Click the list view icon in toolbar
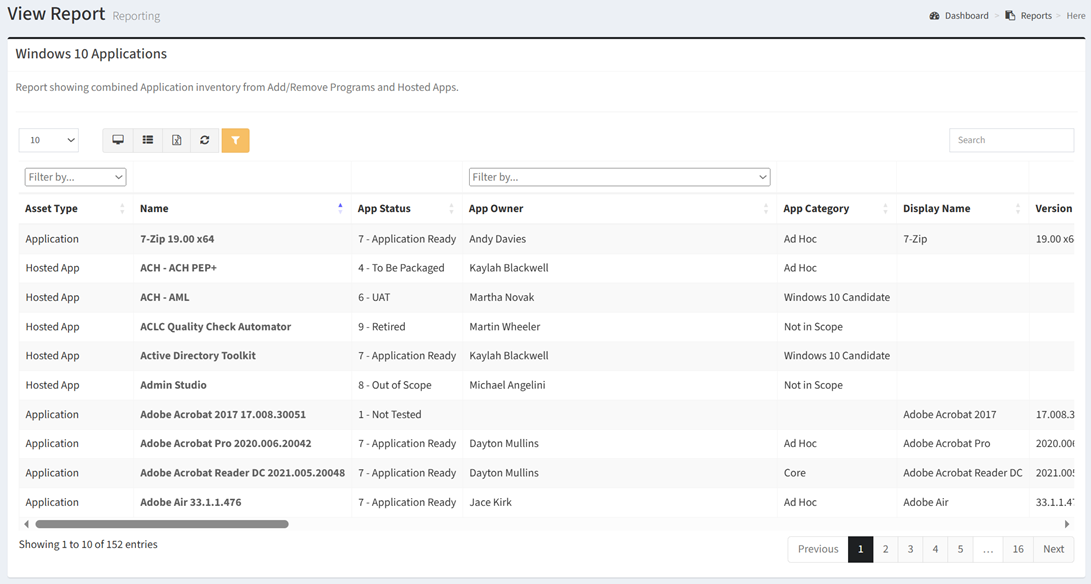The image size is (1091, 584). (147, 140)
